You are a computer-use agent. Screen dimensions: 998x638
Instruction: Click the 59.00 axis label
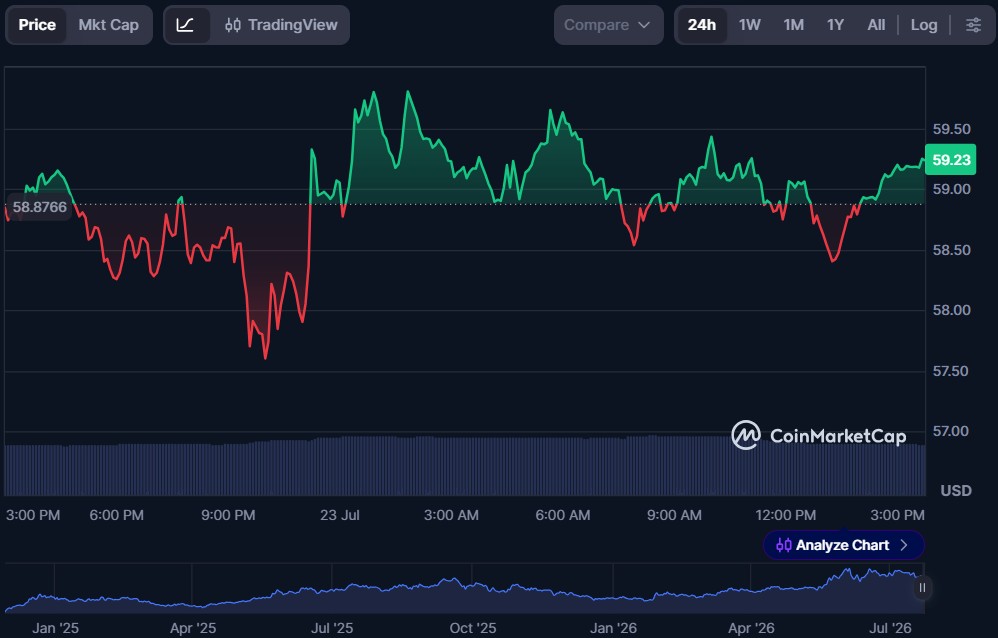pyautogui.click(x=952, y=189)
